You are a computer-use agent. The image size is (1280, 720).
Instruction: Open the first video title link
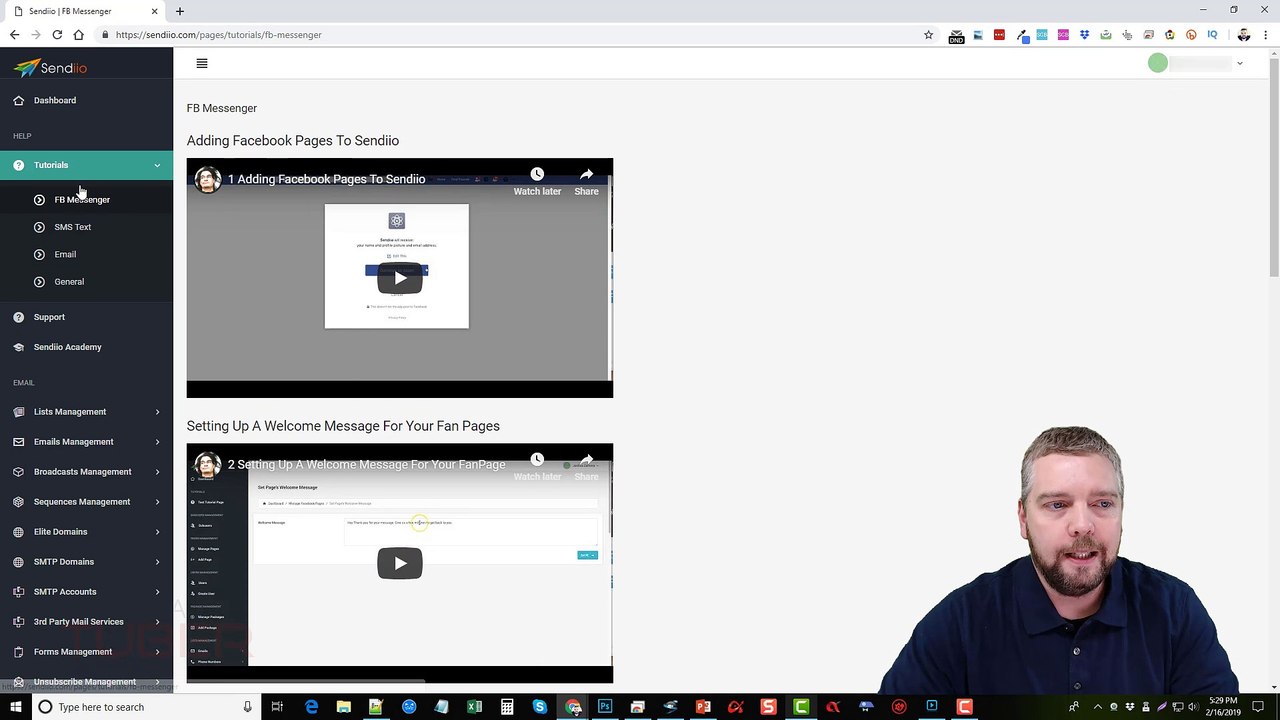click(x=326, y=179)
